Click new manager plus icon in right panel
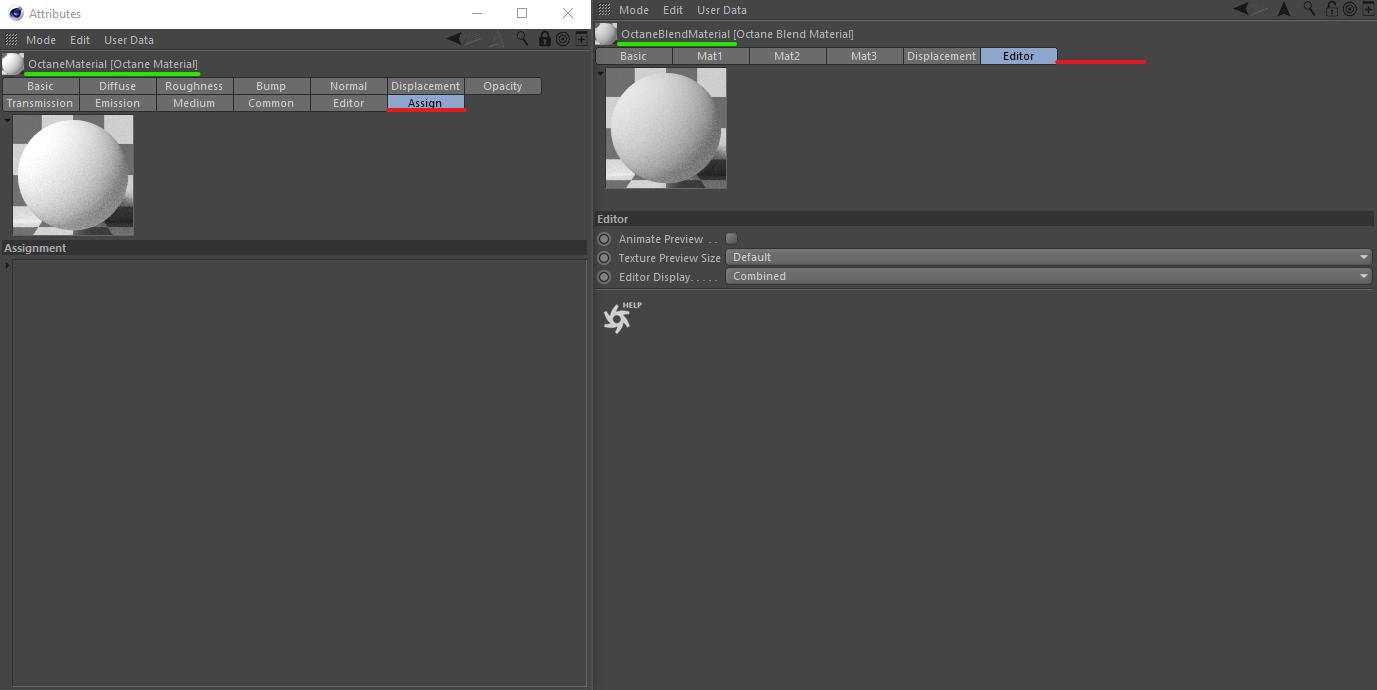 point(1368,9)
